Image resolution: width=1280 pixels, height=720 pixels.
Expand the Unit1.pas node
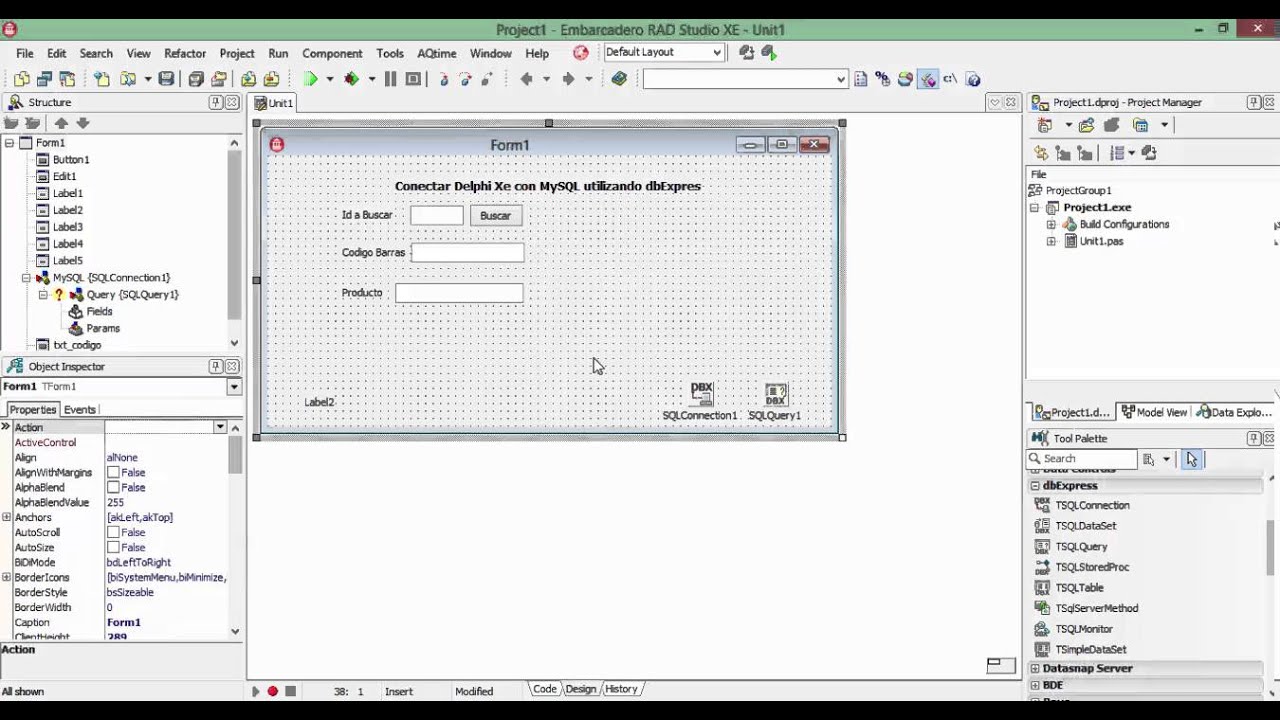pos(1051,242)
